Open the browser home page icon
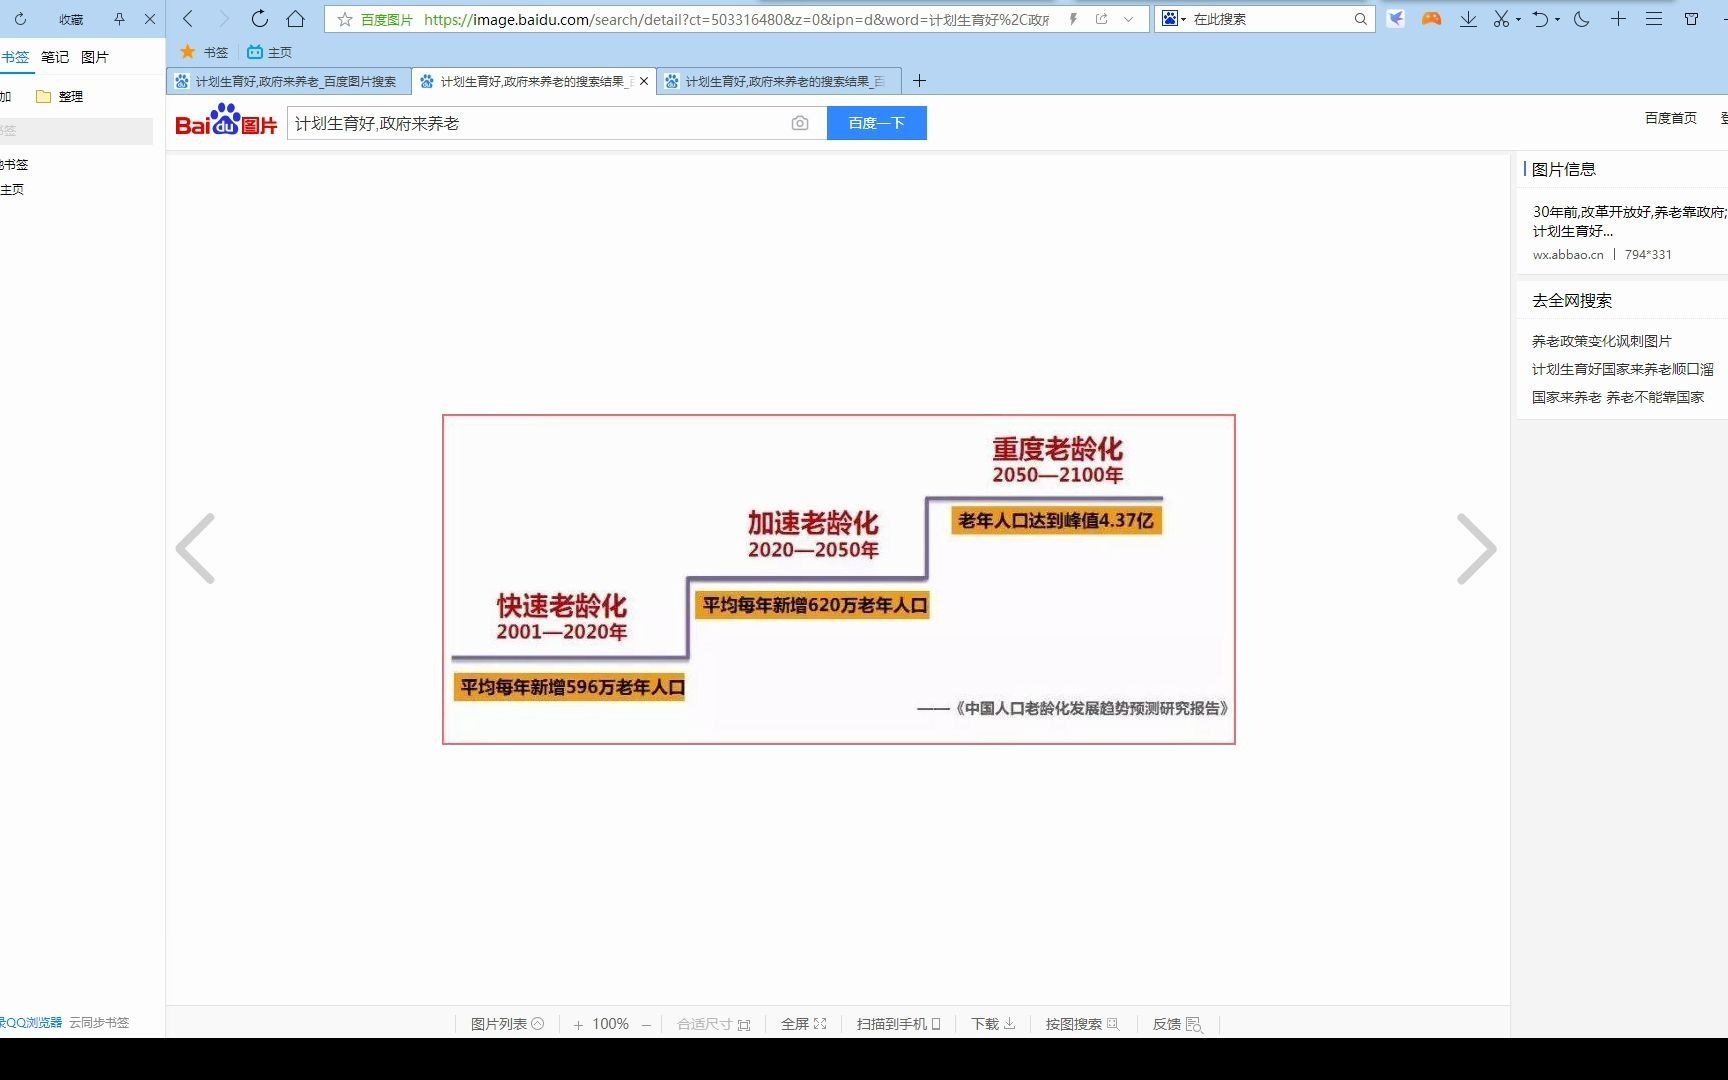Screen dimensions: 1728x1080 [x=296, y=19]
